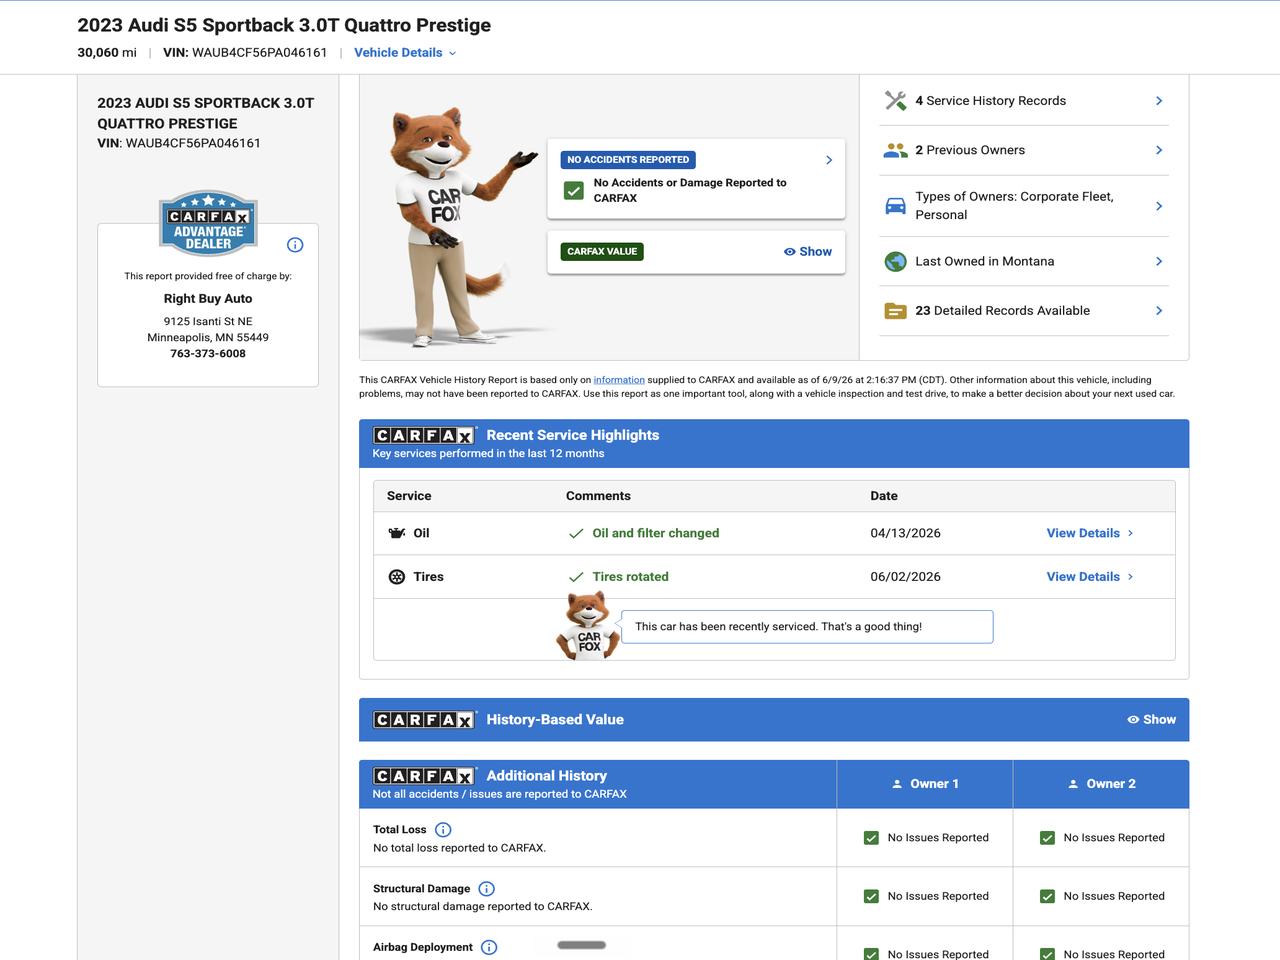Screen dimensions: 1280x960
Task: Click Owner 2 Airbag Deployment checkmark
Action: (1047, 954)
